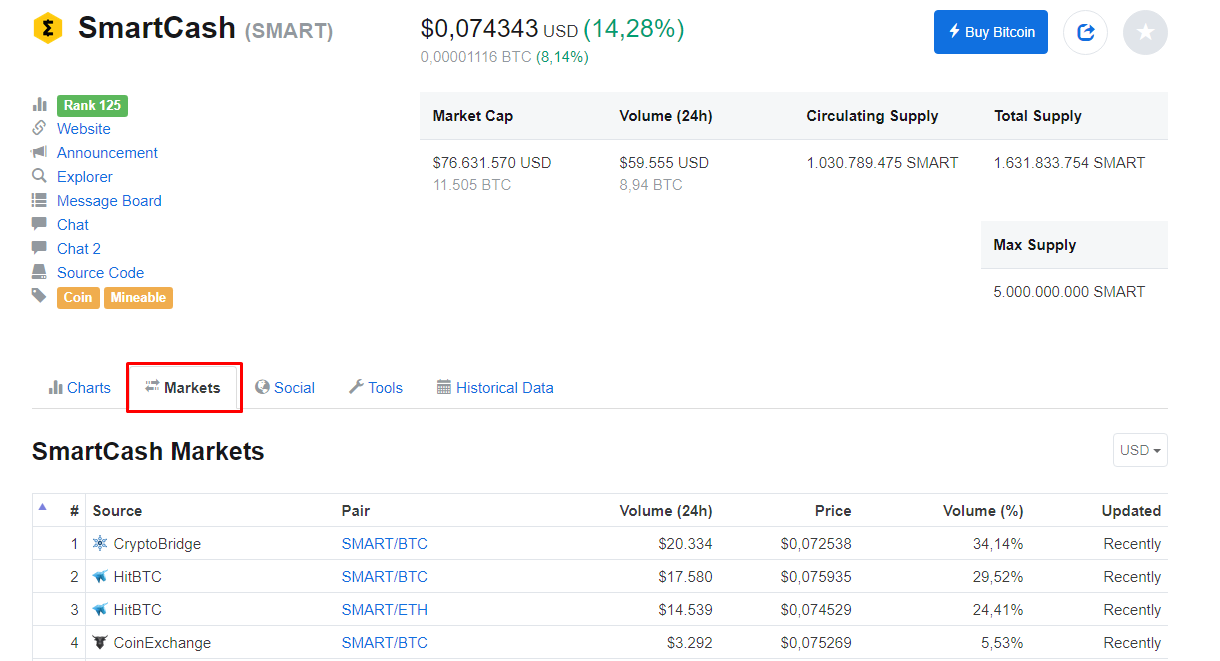Click HitBTC logo in row 2
Screen dimensions: 1220x661
100,577
